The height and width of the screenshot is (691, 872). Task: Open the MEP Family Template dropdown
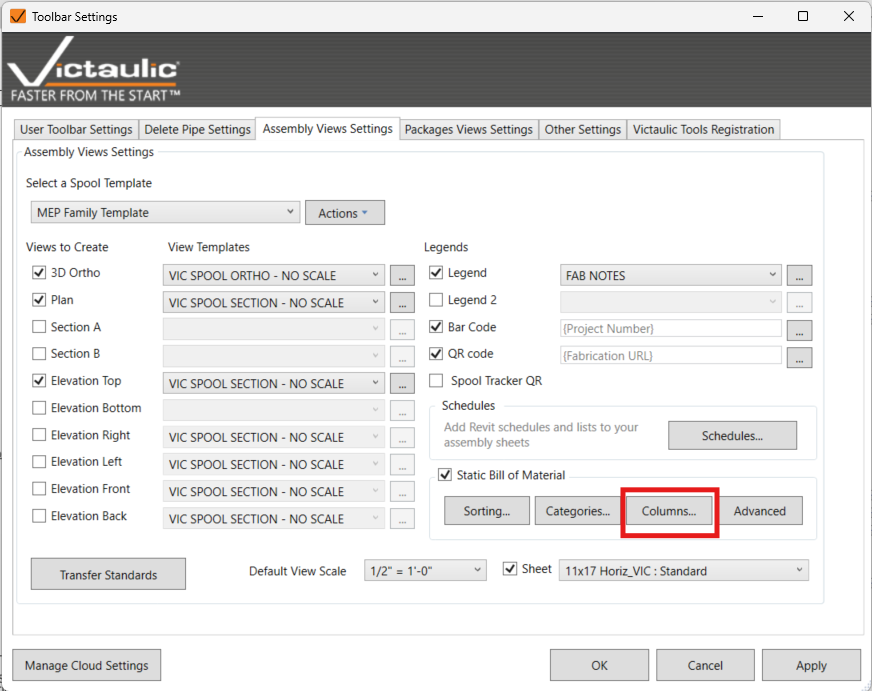click(165, 212)
